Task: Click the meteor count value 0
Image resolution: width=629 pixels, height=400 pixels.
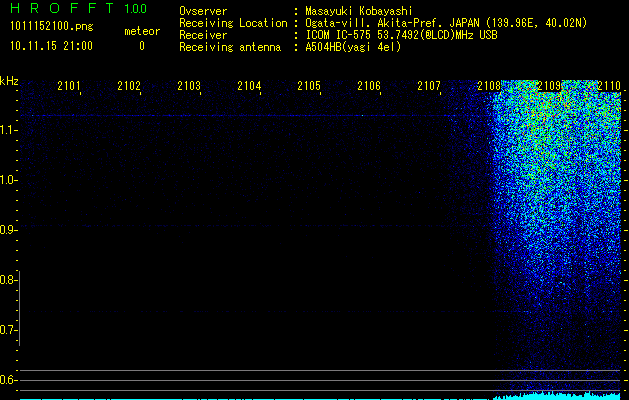Action: tap(142, 46)
